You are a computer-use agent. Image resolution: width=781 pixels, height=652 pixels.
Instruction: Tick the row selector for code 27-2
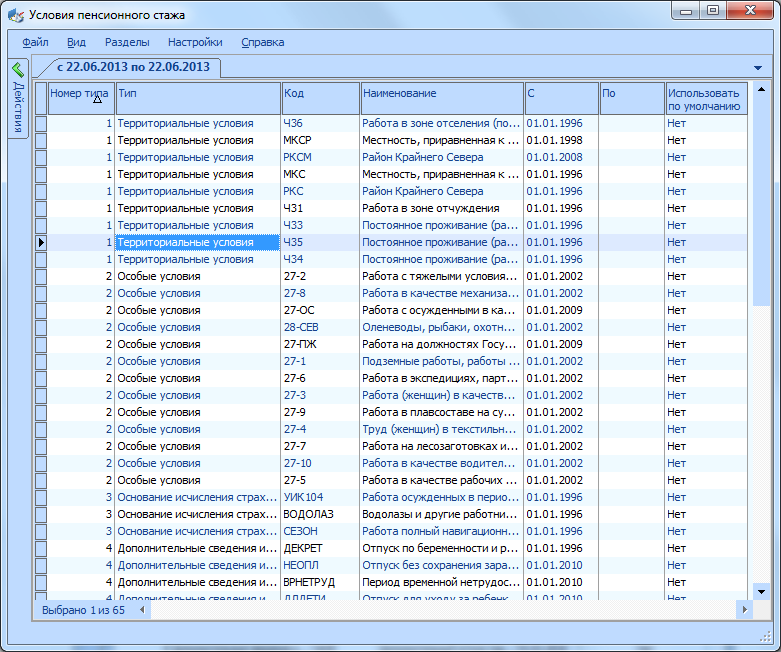[x=41, y=276]
